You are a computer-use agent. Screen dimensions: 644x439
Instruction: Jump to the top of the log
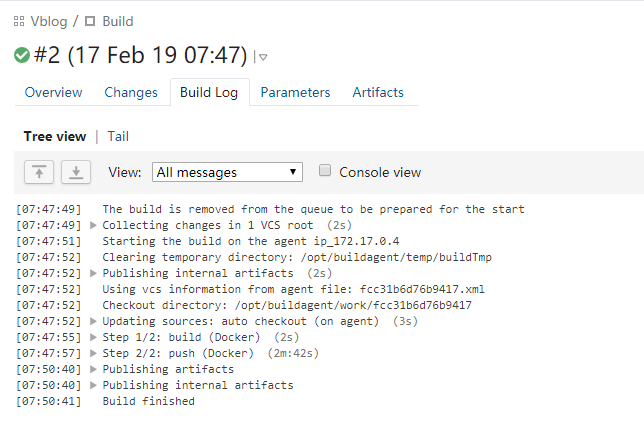(x=39, y=172)
